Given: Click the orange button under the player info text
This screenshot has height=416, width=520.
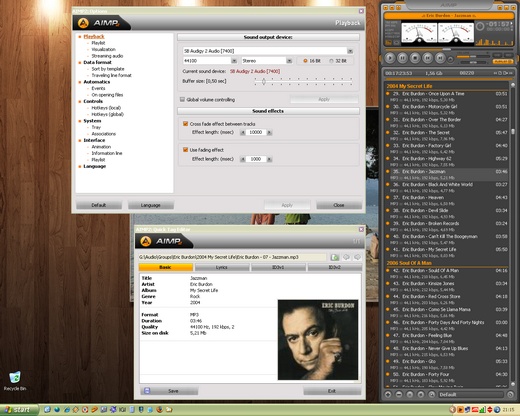Looking at the screenshot, I should [388, 43].
